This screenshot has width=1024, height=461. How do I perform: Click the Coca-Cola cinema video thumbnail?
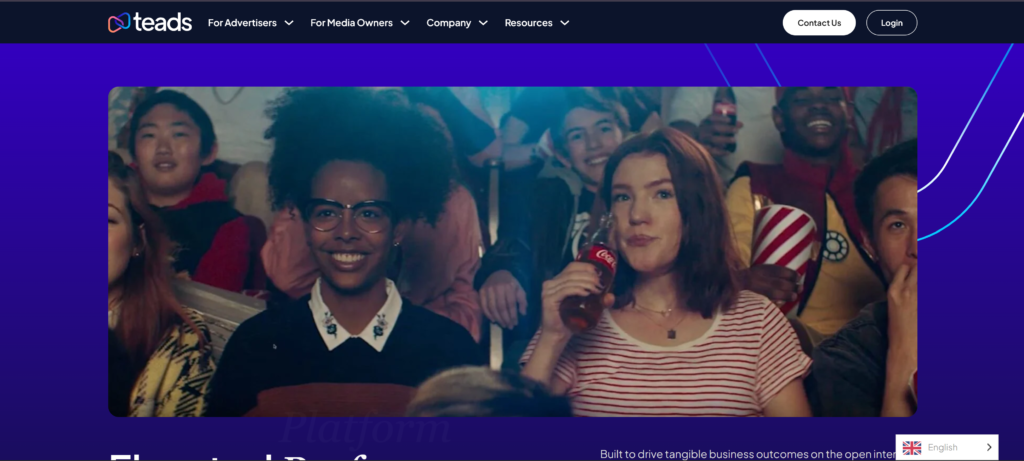(x=513, y=251)
